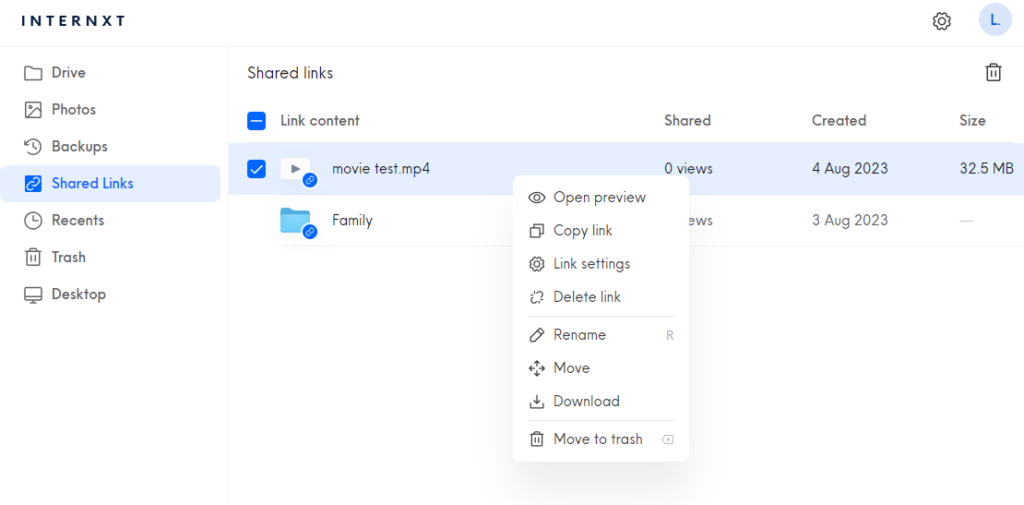Open Link settings from context menu

[x=591, y=264]
